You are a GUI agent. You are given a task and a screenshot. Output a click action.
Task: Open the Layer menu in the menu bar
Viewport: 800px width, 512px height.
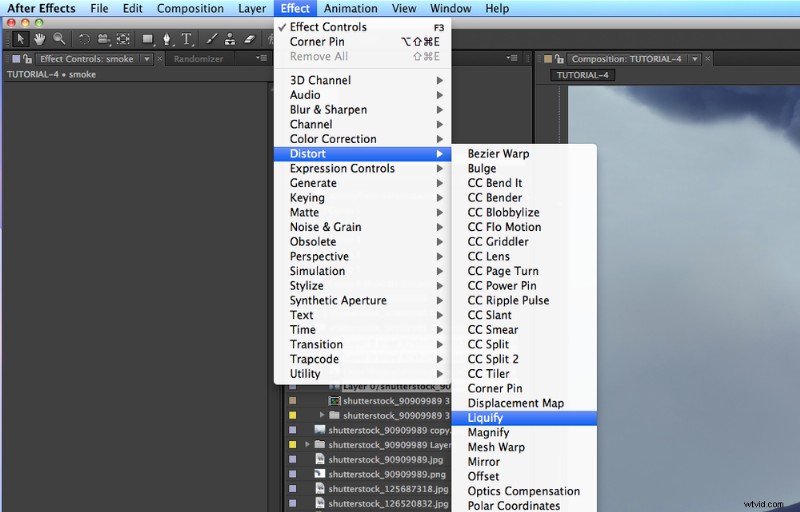point(252,8)
